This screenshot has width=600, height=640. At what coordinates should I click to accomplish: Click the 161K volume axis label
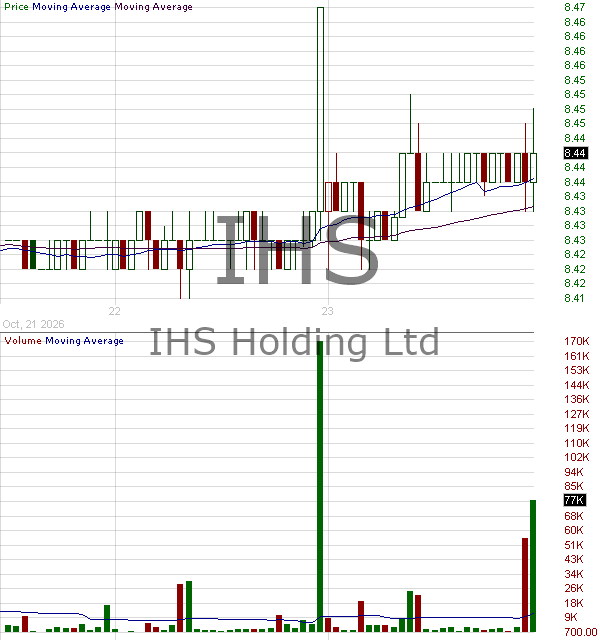click(577, 356)
